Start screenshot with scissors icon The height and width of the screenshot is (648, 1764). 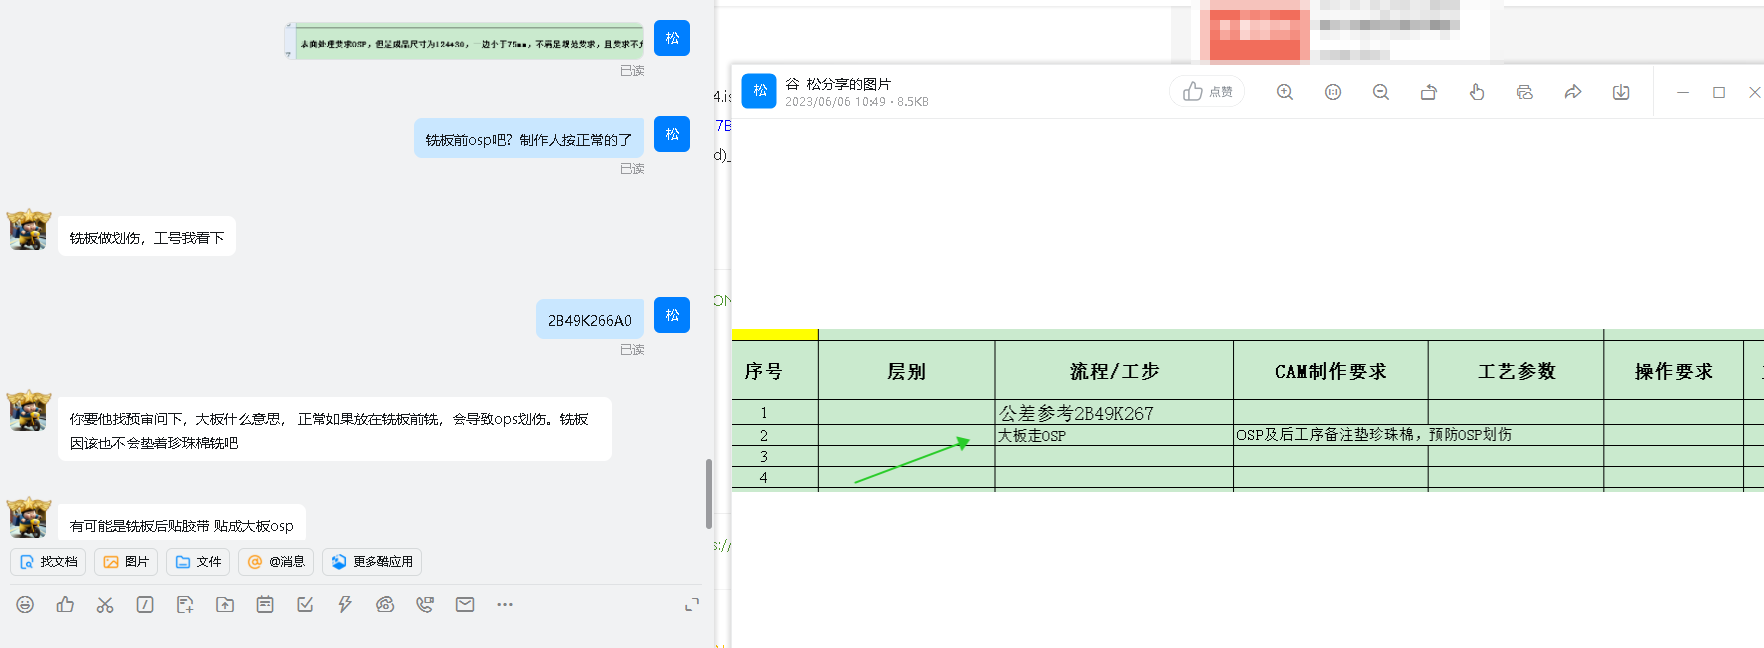105,604
